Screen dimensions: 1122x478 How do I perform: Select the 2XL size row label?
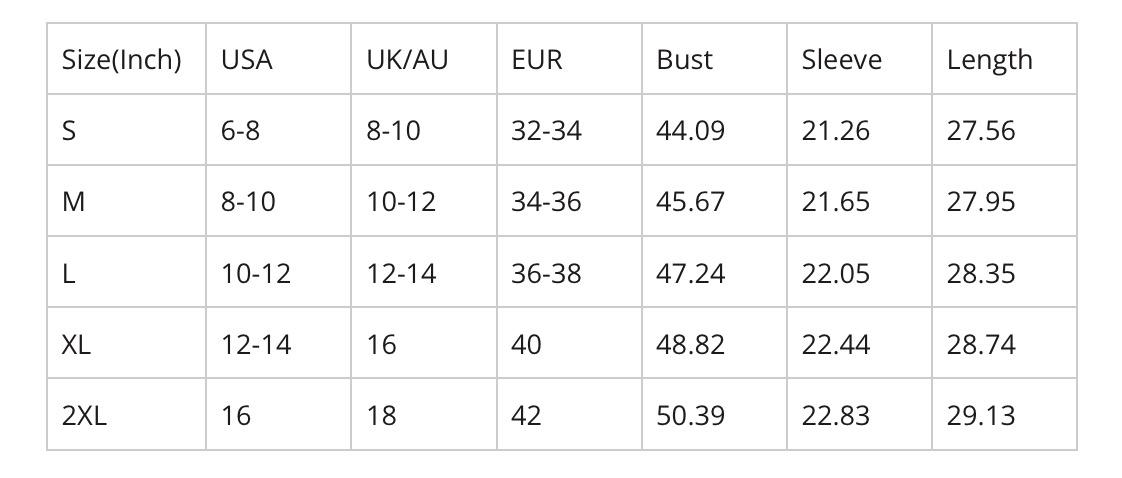point(84,415)
